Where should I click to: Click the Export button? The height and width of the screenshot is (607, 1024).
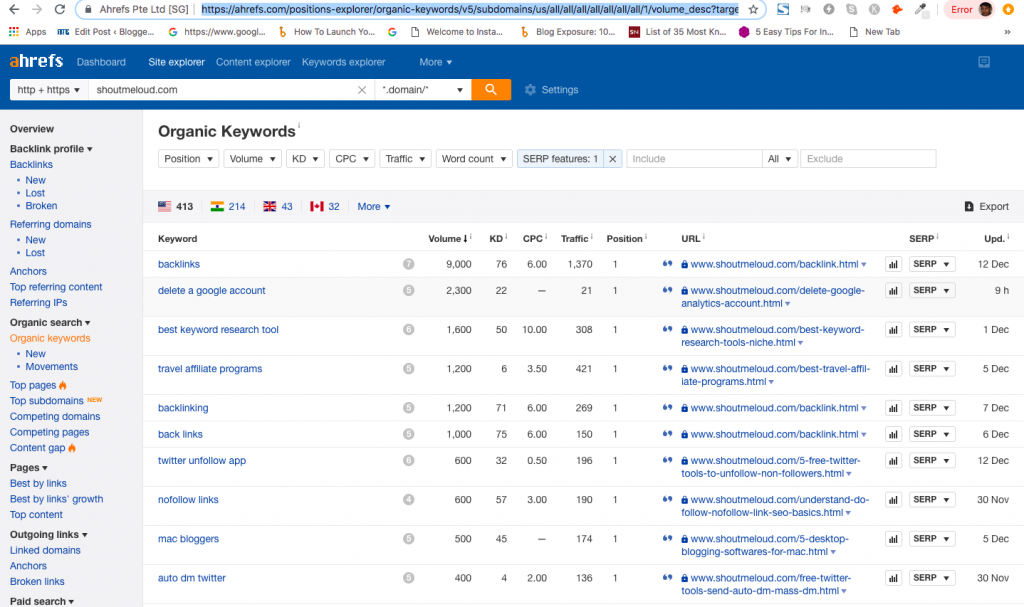[x=986, y=206]
